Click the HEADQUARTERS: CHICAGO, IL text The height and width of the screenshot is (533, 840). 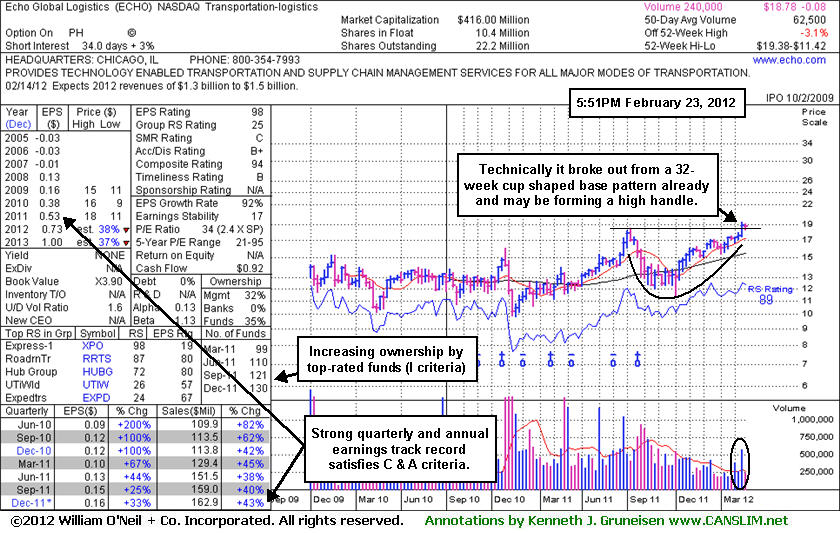pos(82,59)
